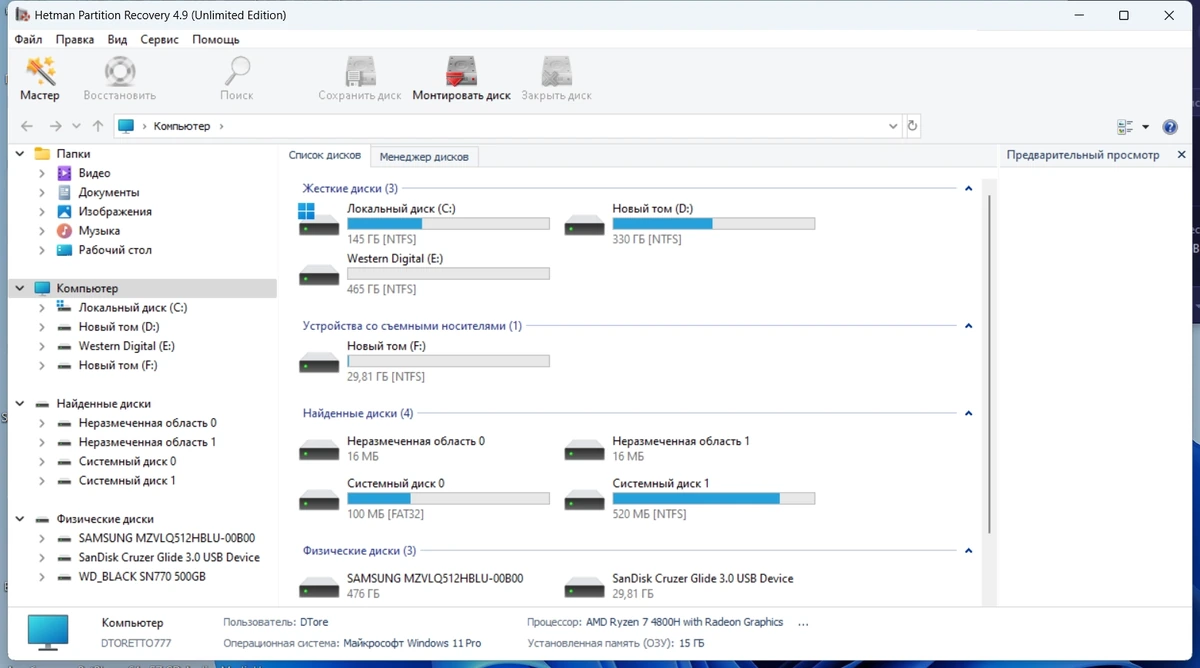Switch to the Менеджер дисков tab
1200x668 pixels.
click(x=424, y=157)
